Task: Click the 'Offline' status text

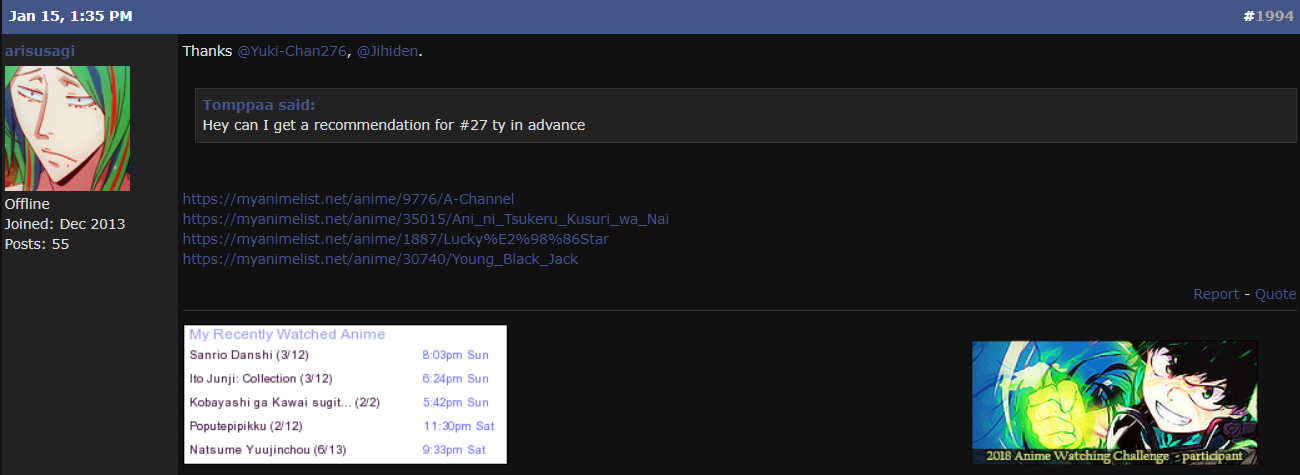Action: (27, 204)
